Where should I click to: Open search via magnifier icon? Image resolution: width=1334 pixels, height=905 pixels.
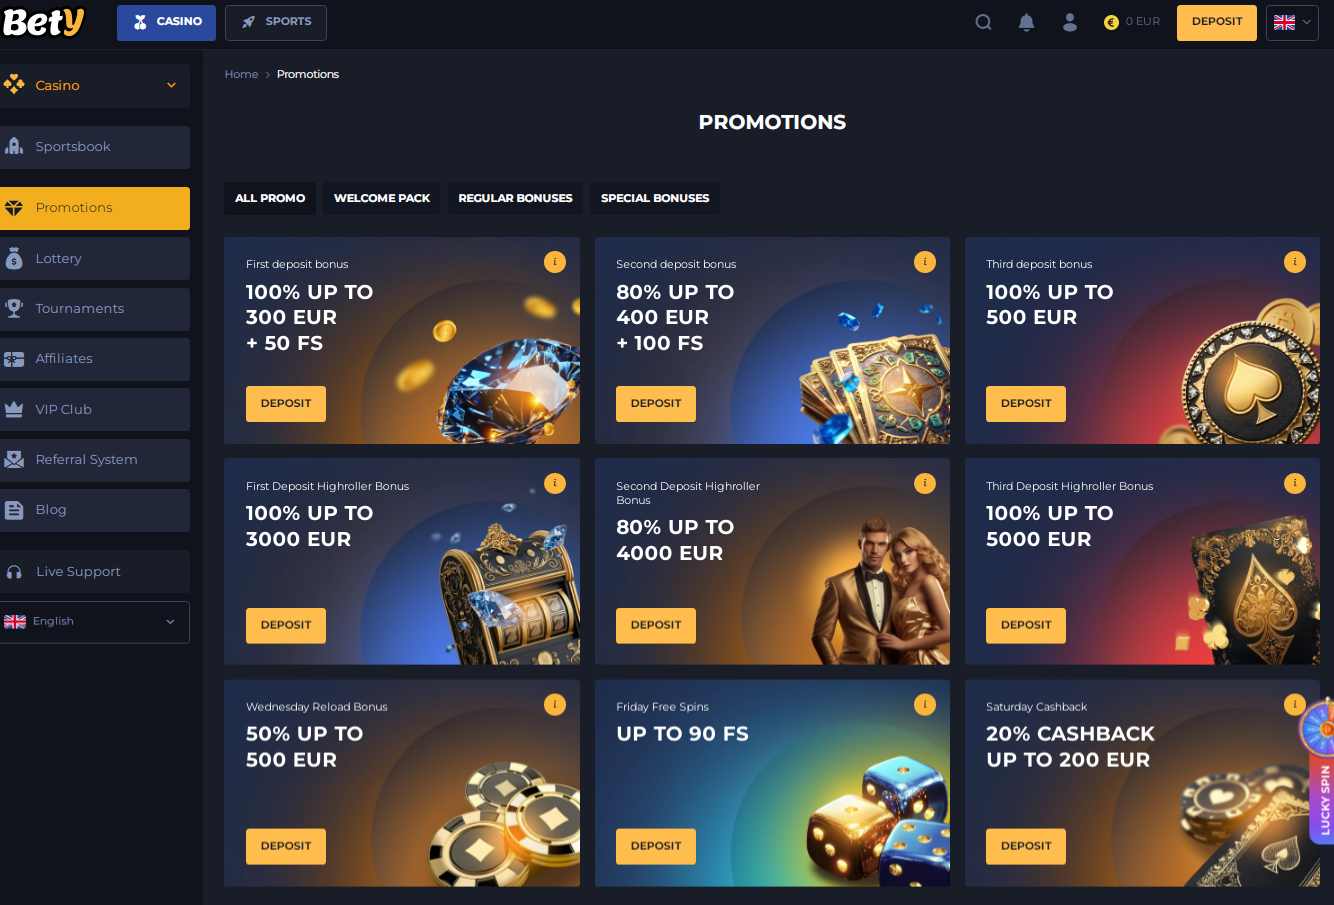(983, 22)
